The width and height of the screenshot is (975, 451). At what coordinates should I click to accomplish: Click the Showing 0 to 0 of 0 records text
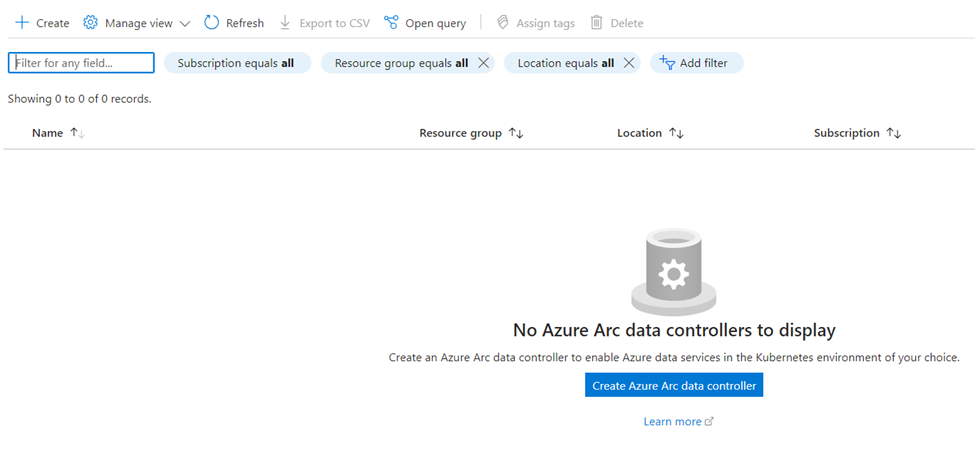click(x=80, y=99)
